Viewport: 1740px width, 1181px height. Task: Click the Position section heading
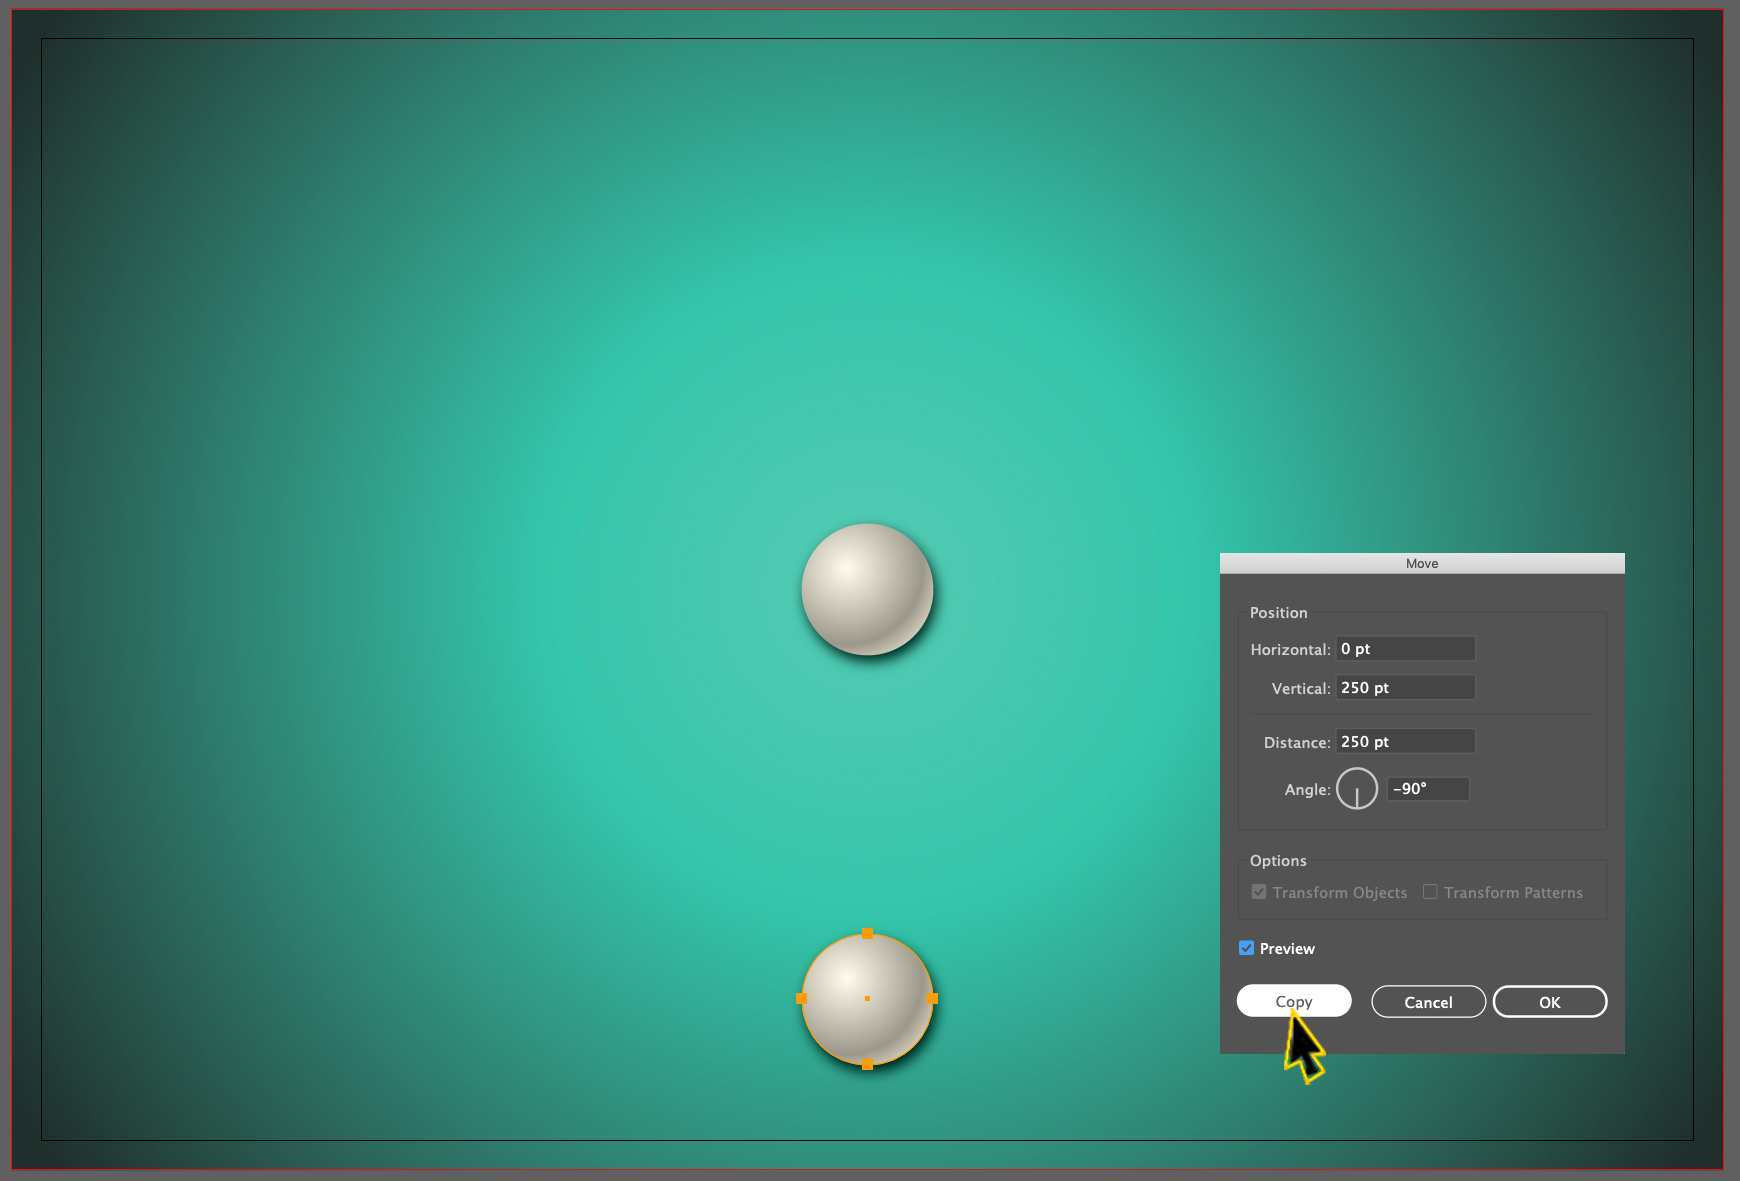pos(1278,612)
